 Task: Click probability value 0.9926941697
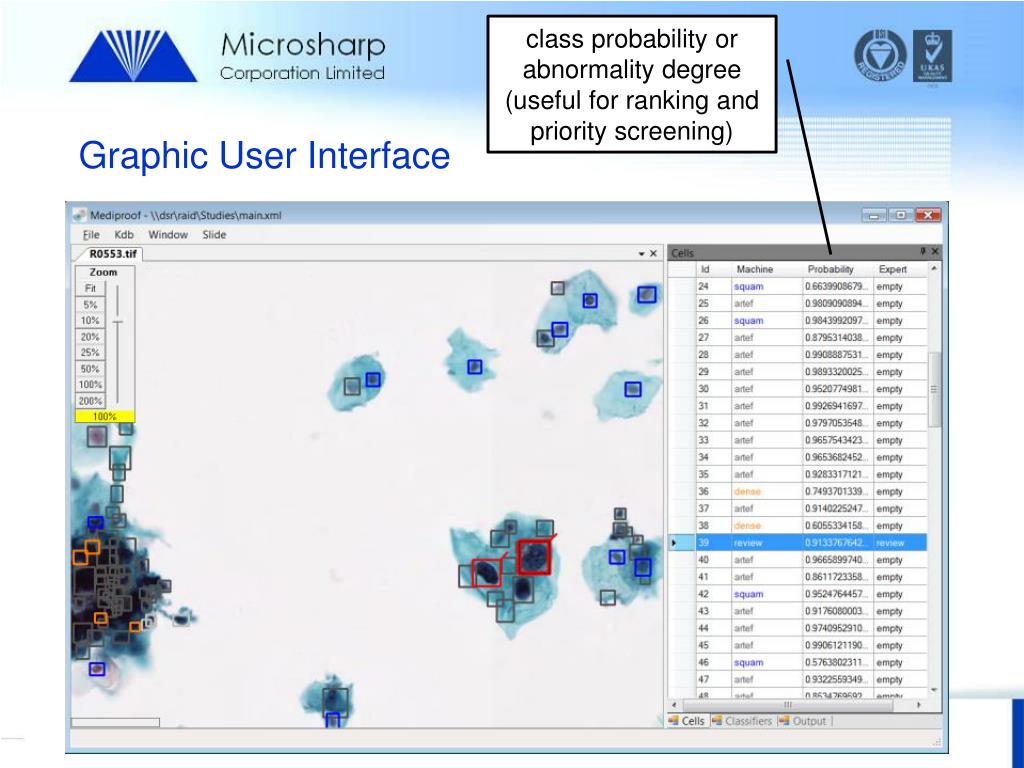[837, 406]
